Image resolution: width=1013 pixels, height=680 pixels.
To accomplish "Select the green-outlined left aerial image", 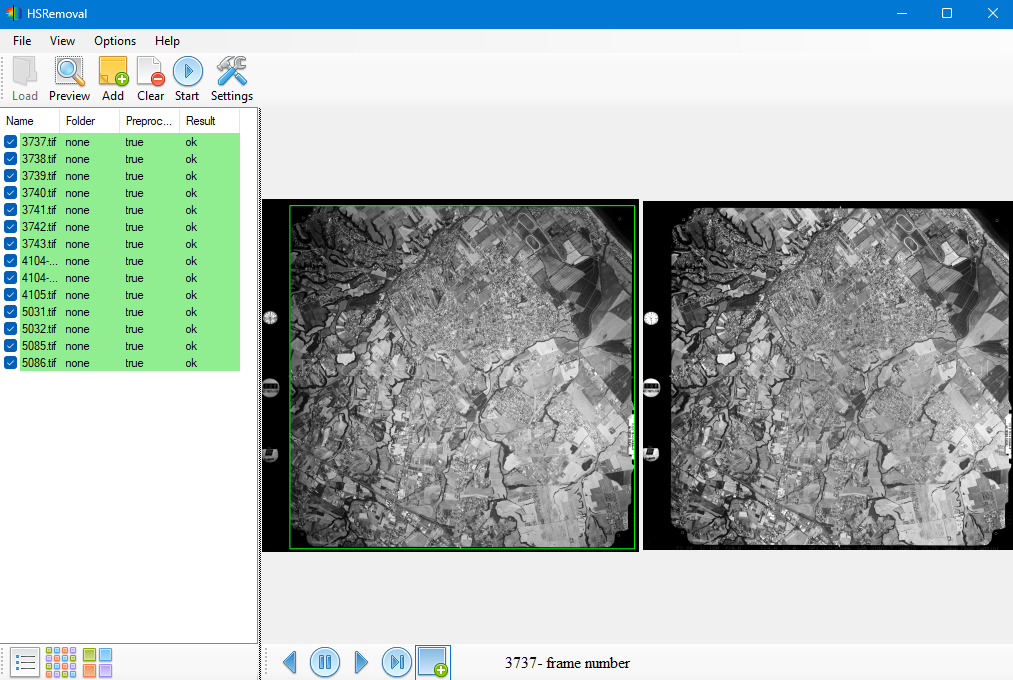I will [x=462, y=377].
